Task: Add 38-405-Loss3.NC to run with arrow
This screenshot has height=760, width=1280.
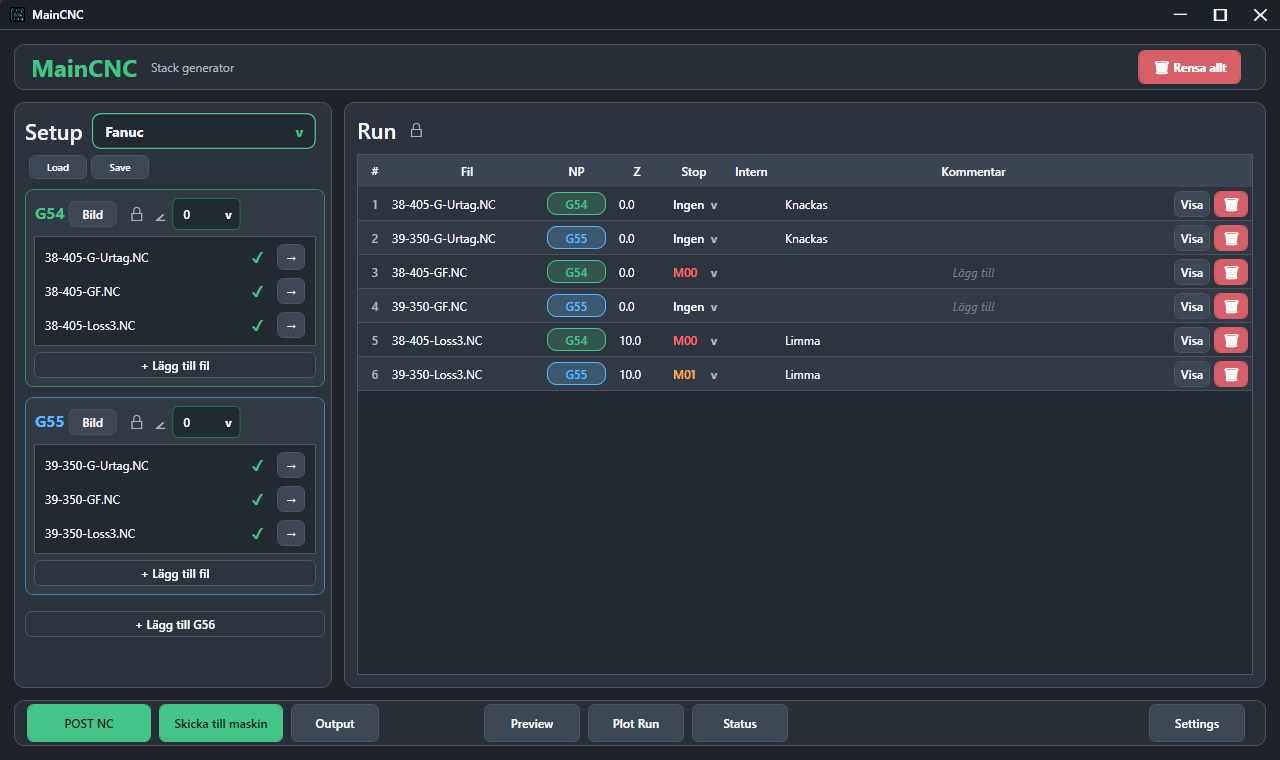Action: coord(291,325)
